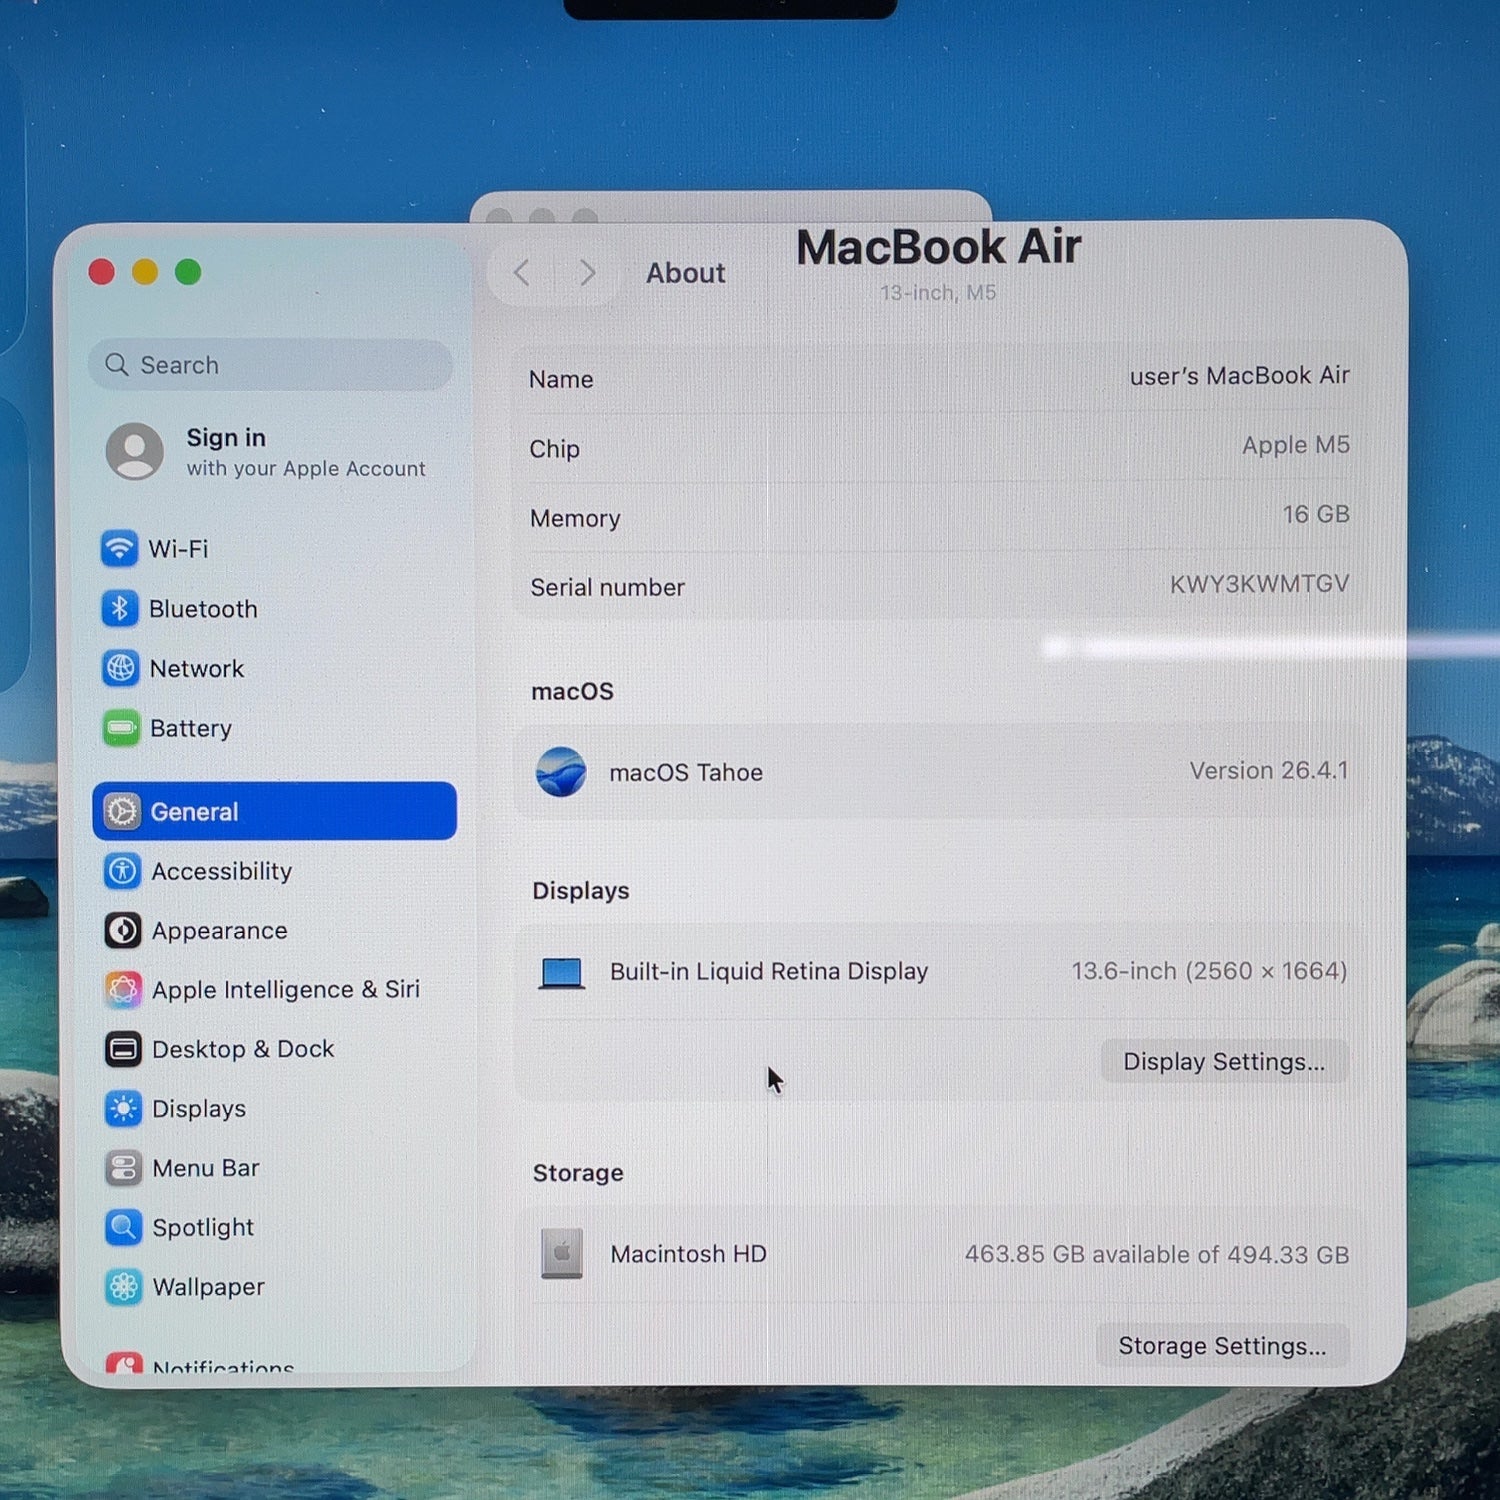
Task: Click 463.85 GB available of 494.33 GB
Action: point(1157,1255)
